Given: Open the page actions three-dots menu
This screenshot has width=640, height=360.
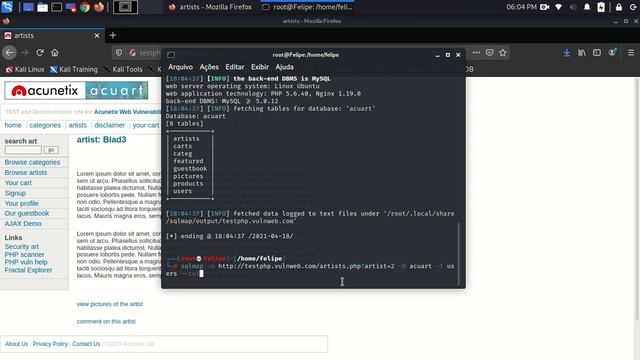Looking at the screenshot, I should [x=476, y=53].
